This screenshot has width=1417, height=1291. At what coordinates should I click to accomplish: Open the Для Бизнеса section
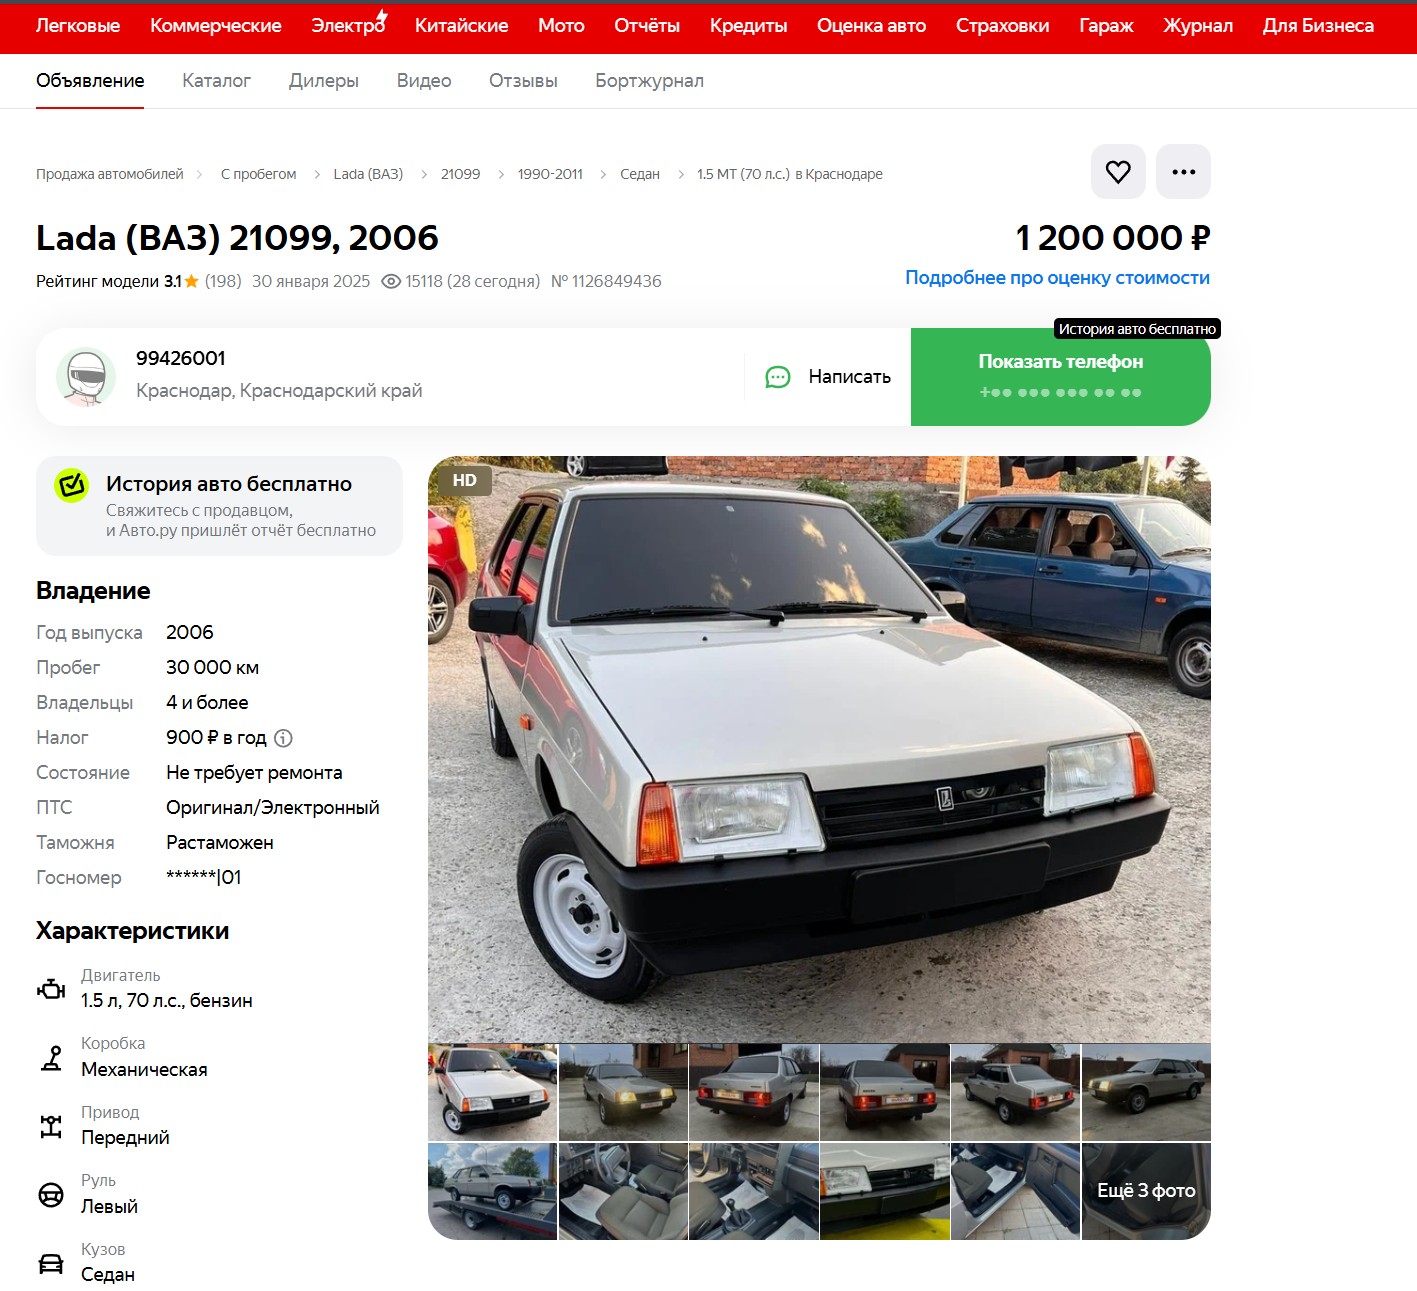point(1318,26)
